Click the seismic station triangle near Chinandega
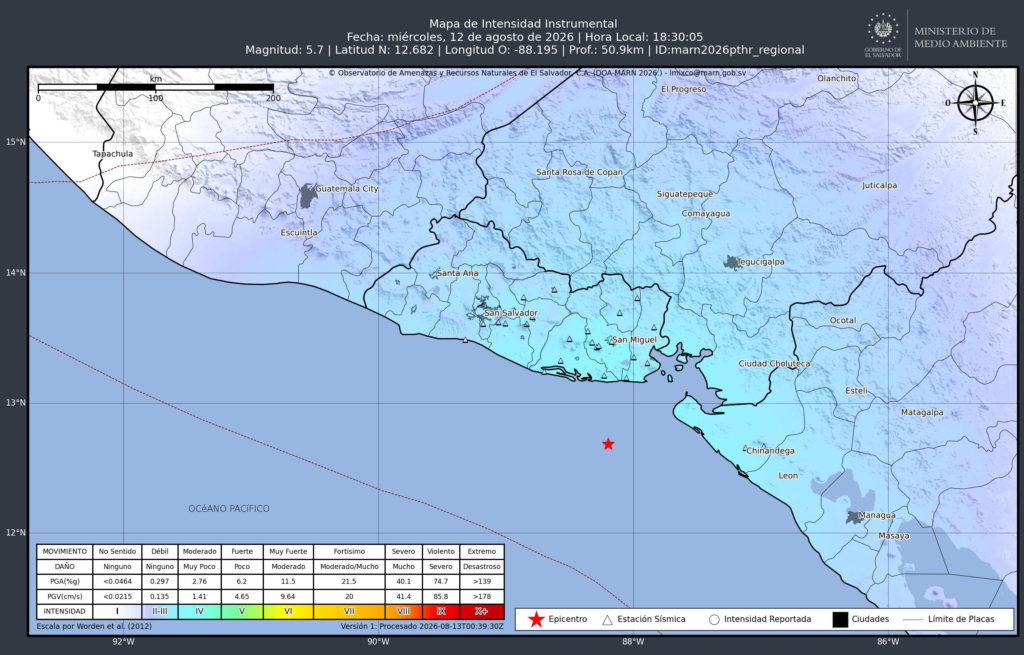 point(745,449)
